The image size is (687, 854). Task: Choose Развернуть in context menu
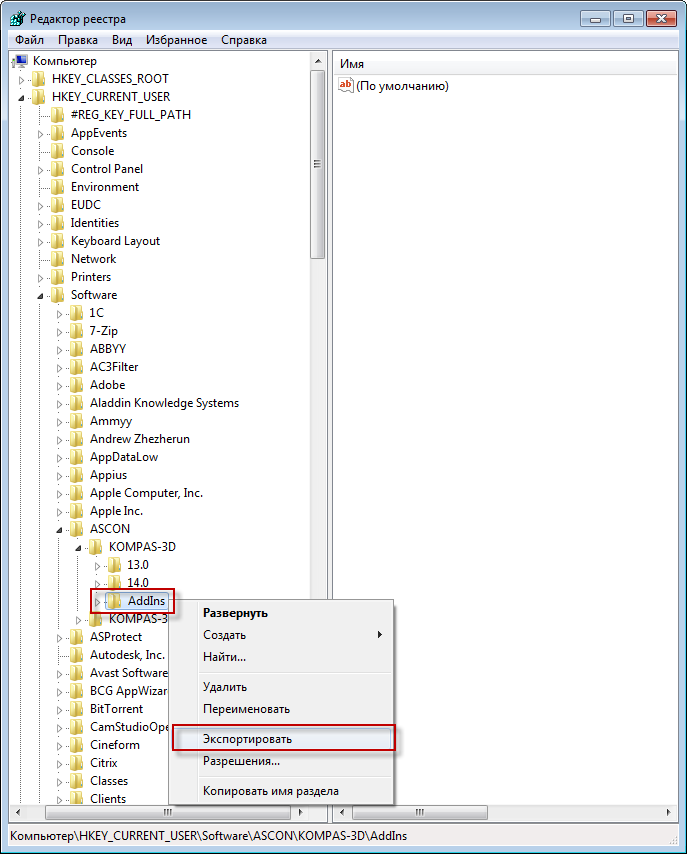coord(281,613)
